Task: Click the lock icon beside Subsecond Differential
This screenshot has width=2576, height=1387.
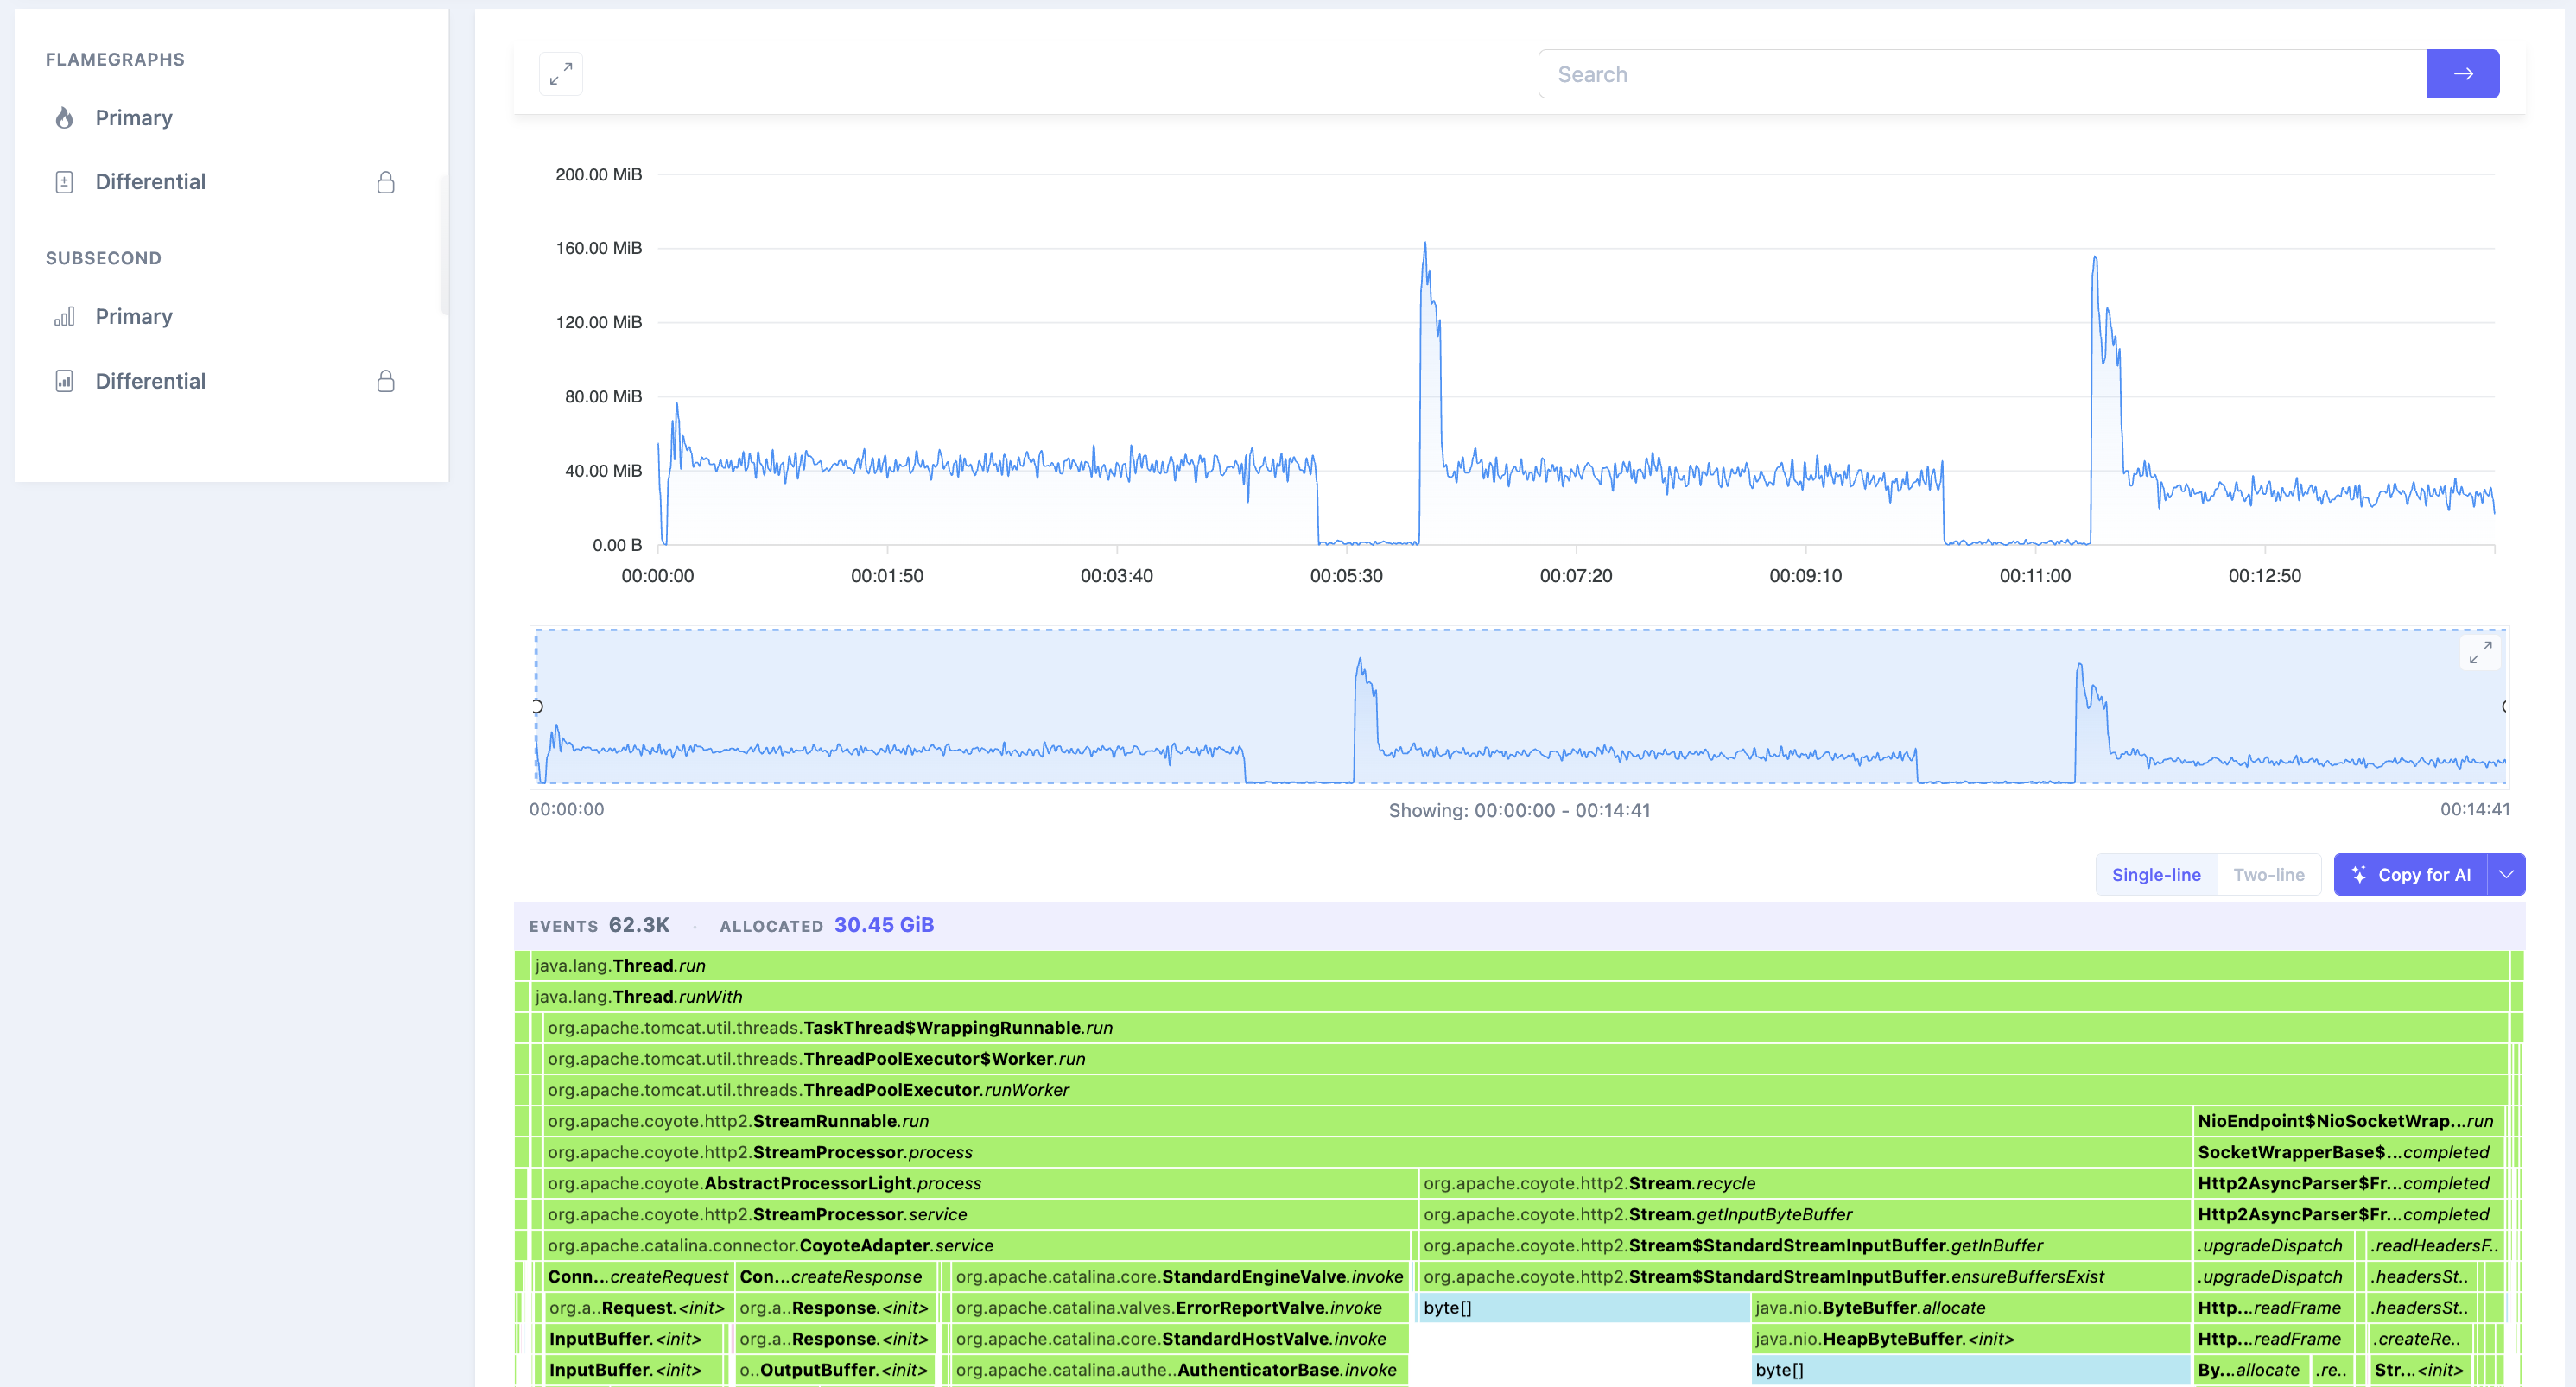Action: pyautogui.click(x=386, y=381)
